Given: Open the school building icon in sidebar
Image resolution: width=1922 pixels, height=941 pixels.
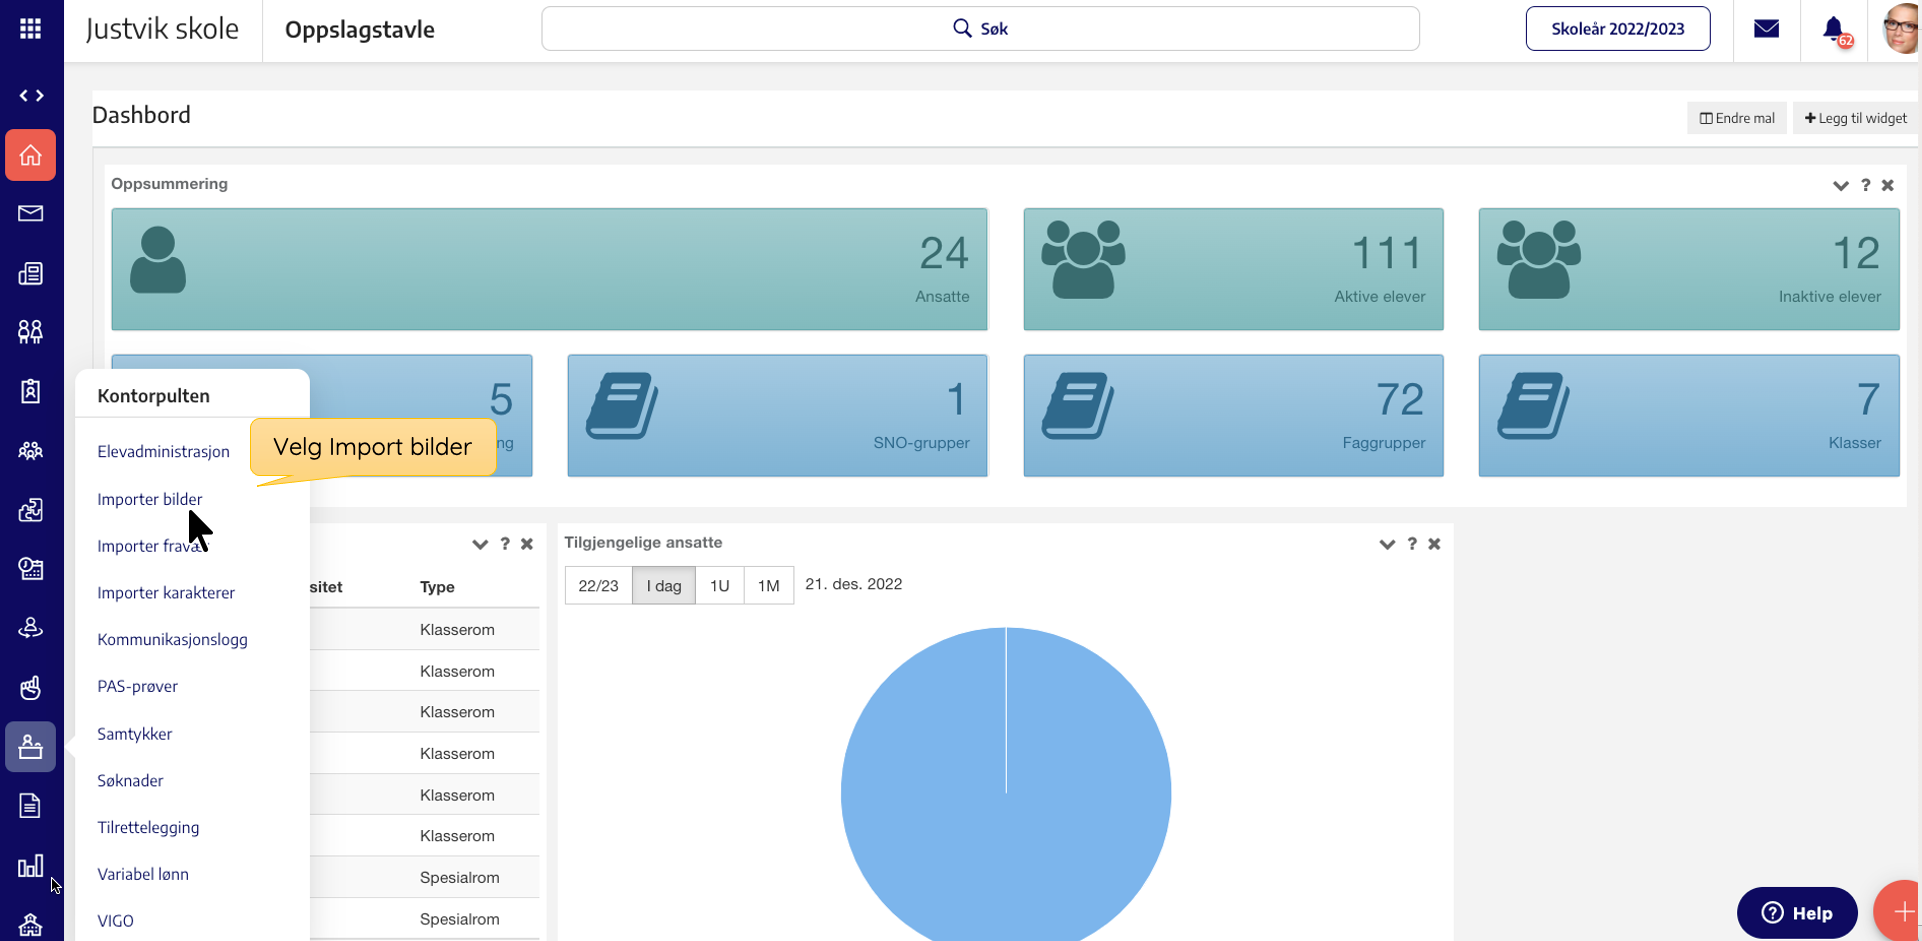Looking at the screenshot, I should pyautogui.click(x=31, y=925).
